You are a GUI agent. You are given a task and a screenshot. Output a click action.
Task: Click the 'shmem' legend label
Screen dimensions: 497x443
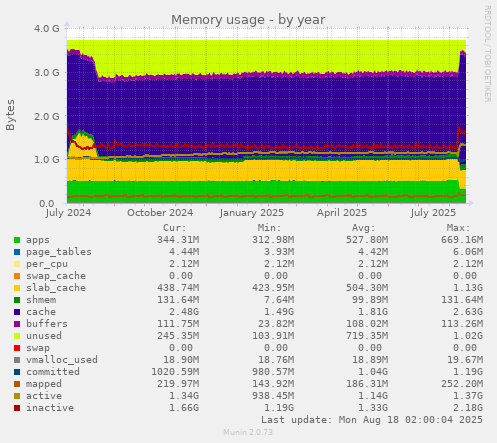(x=41, y=300)
